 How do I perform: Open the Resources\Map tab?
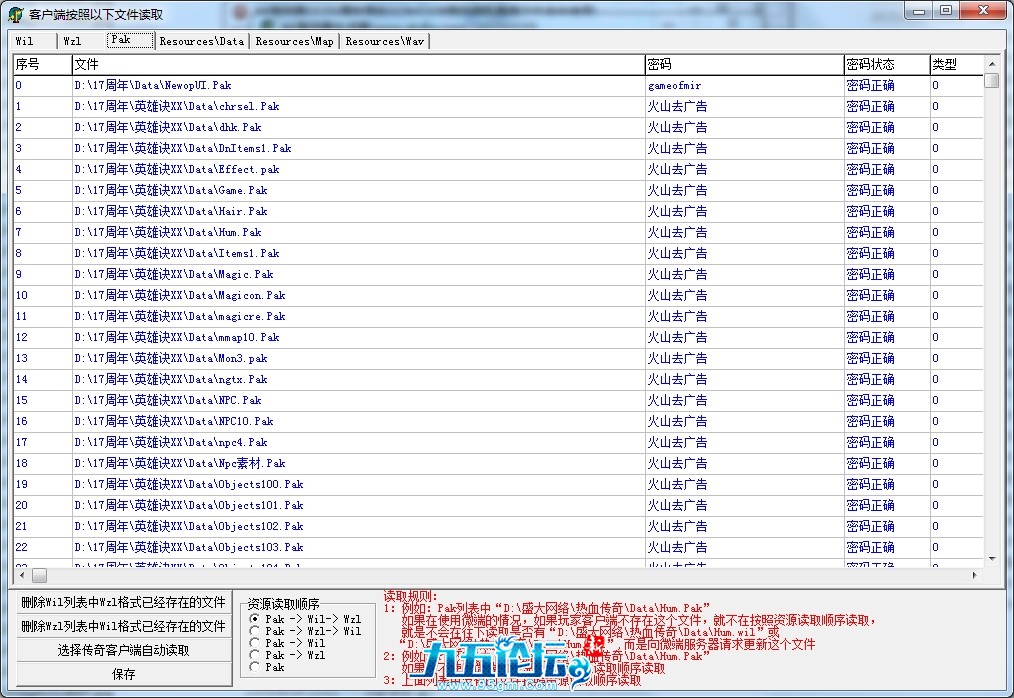tap(294, 41)
